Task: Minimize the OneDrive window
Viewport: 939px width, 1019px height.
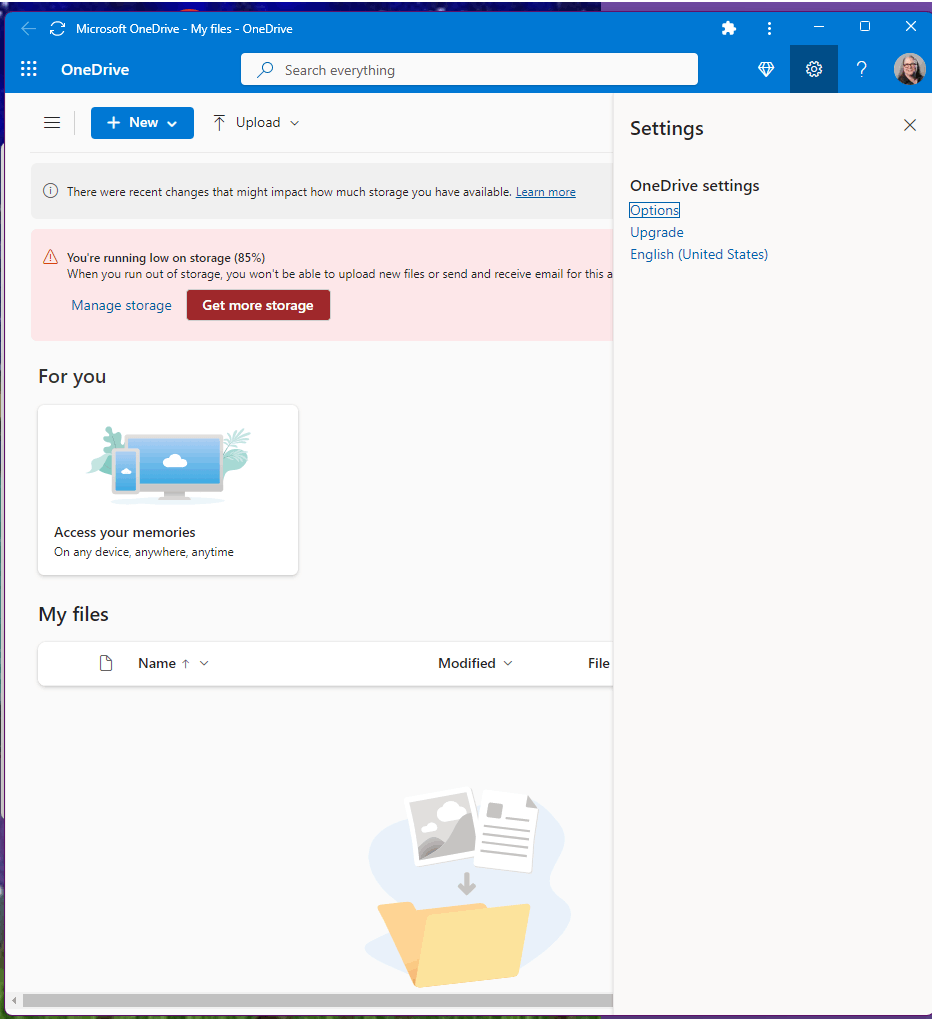Action: click(819, 27)
